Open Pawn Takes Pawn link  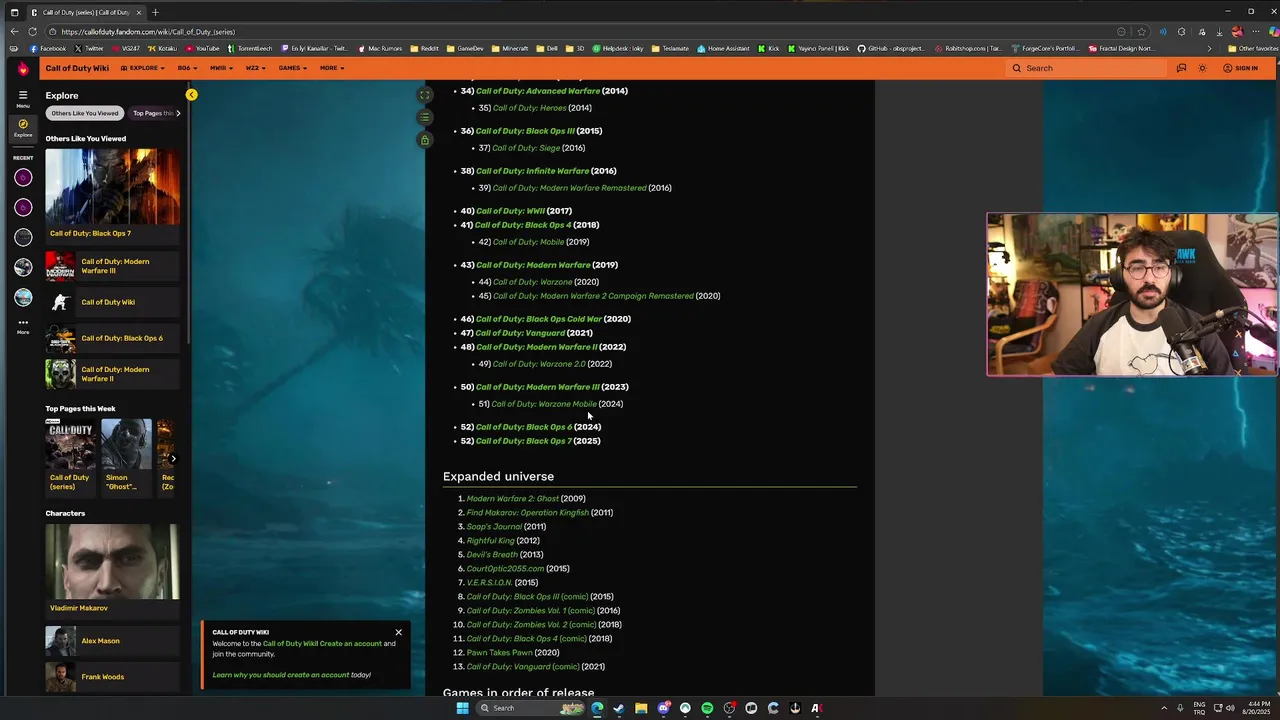point(499,652)
